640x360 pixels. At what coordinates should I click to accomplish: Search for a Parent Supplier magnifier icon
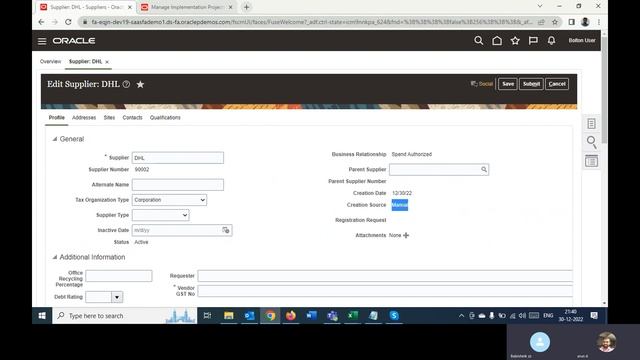[x=484, y=169]
